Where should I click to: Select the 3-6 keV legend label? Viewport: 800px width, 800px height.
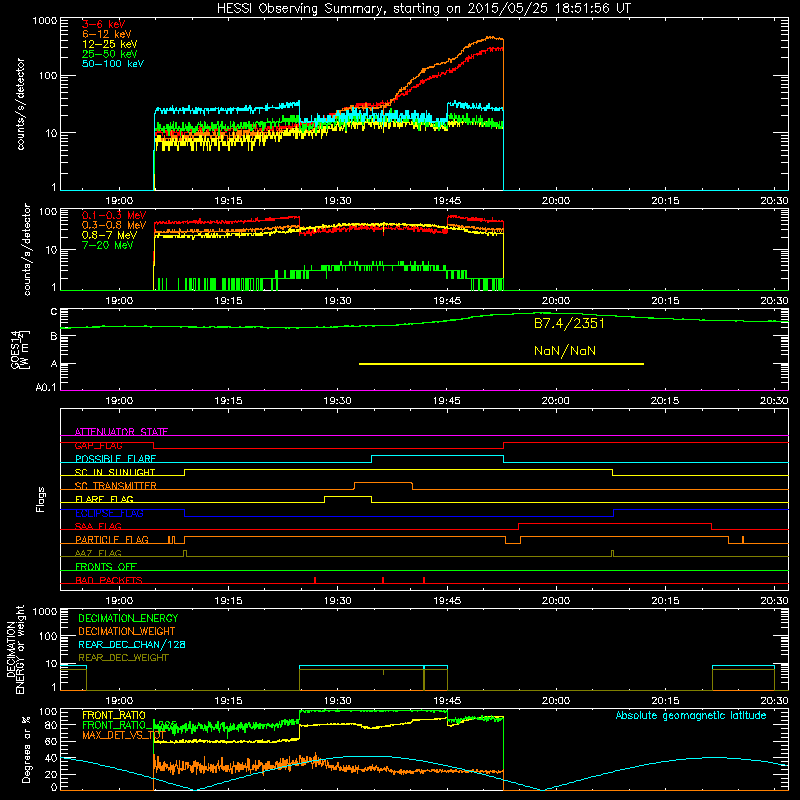[104, 24]
